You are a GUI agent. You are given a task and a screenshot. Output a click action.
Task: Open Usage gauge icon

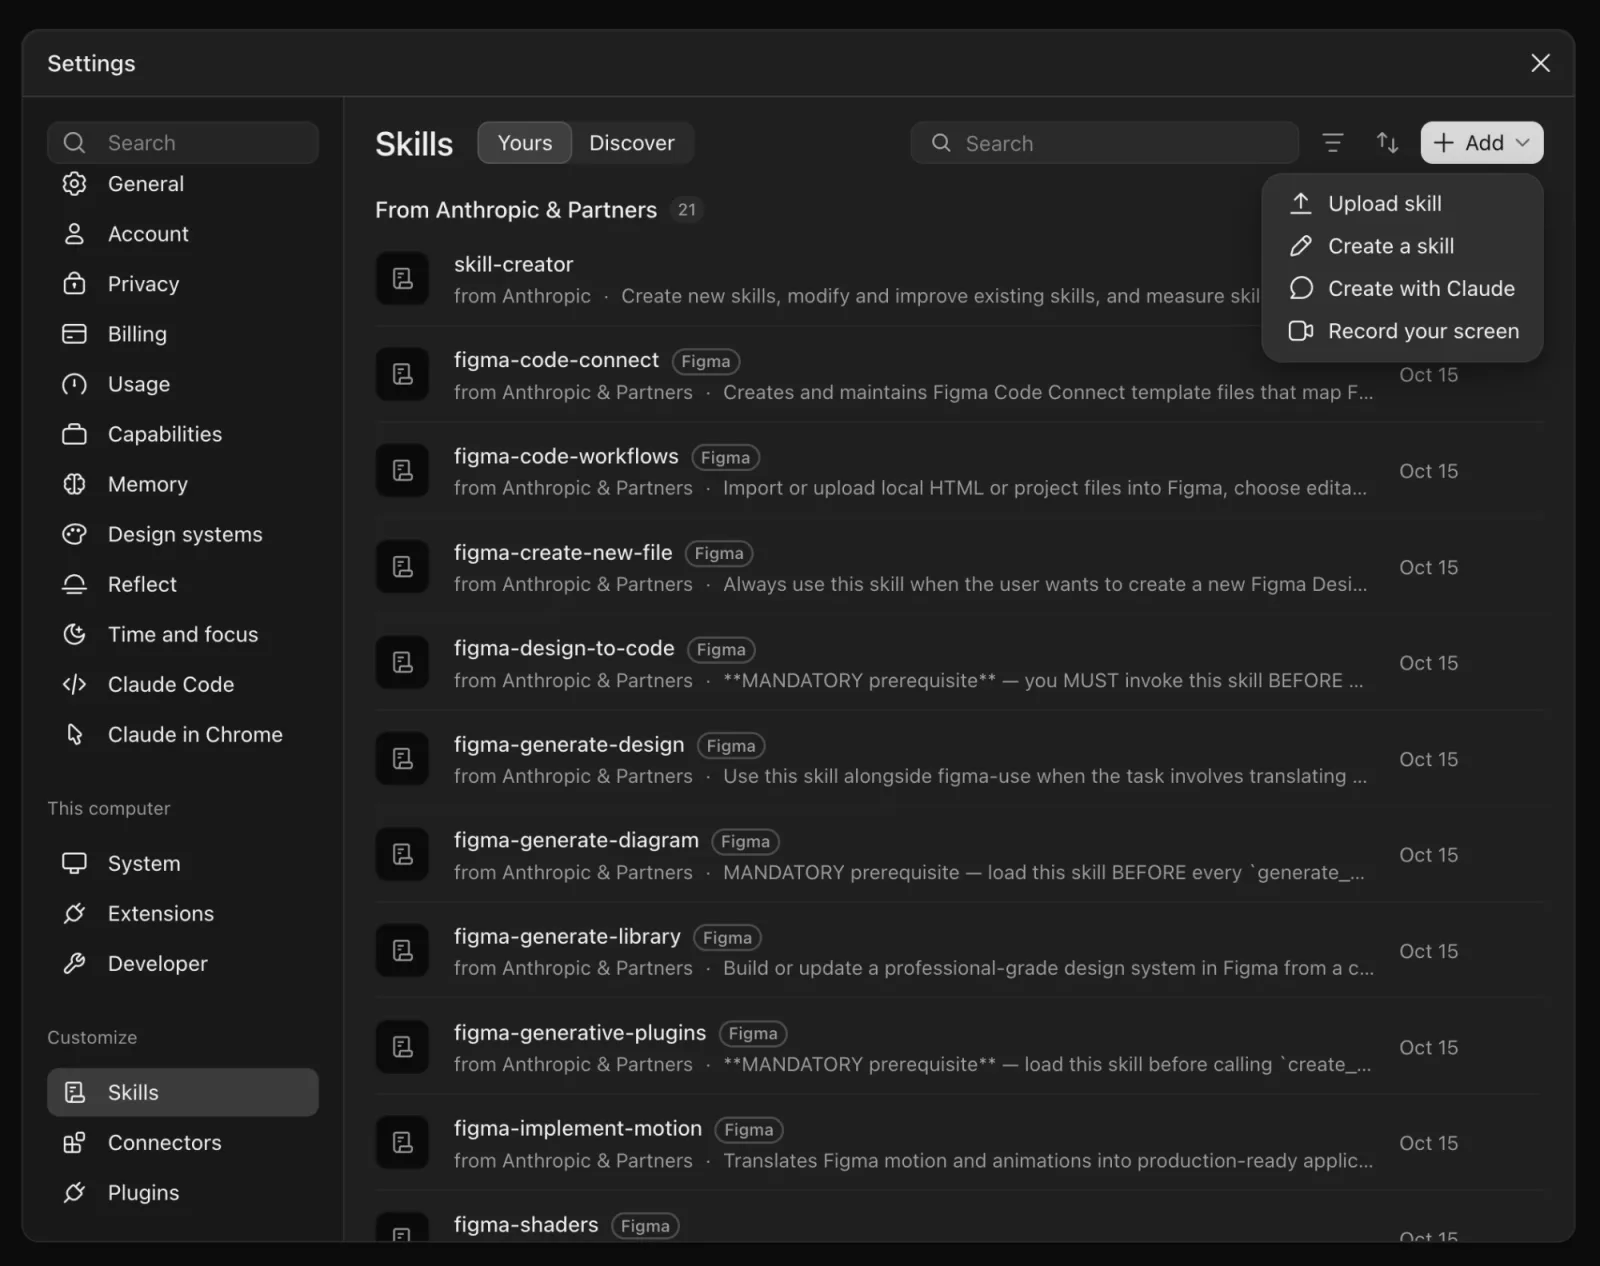(75, 384)
